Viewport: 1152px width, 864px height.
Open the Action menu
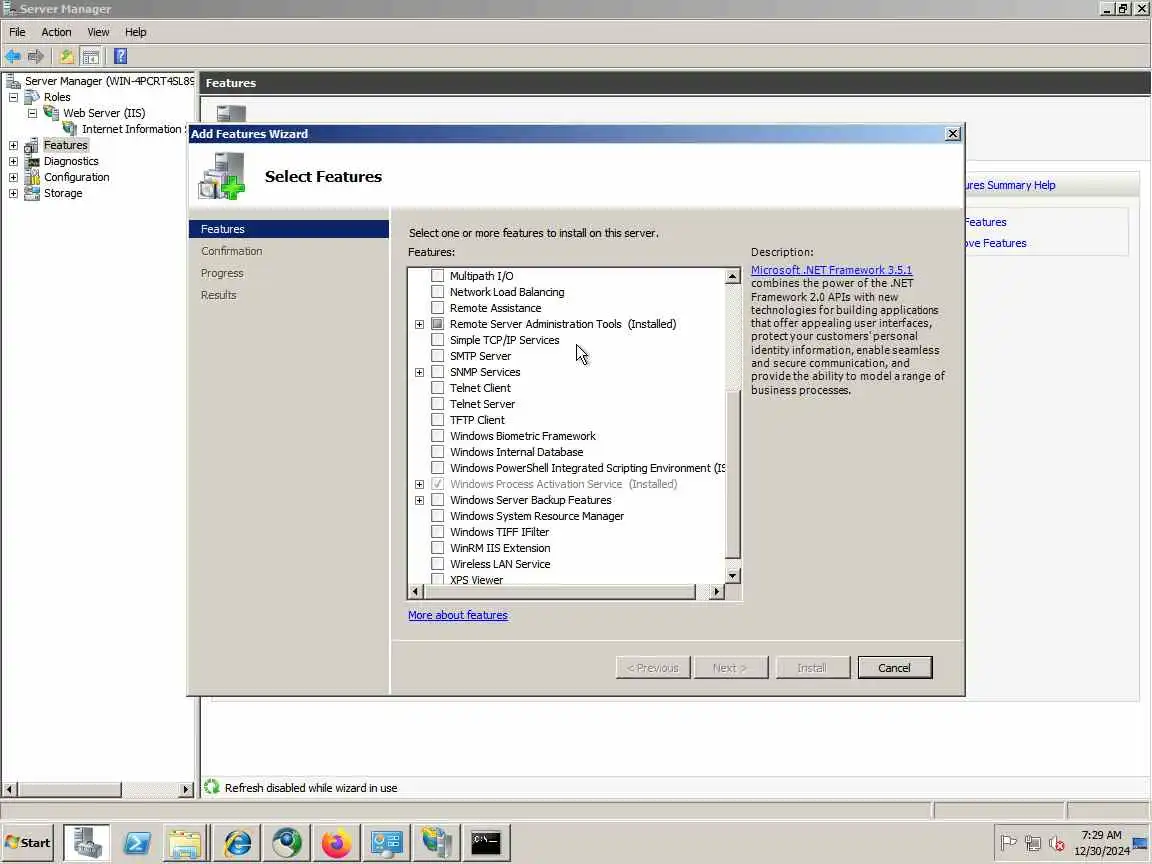coord(56,32)
